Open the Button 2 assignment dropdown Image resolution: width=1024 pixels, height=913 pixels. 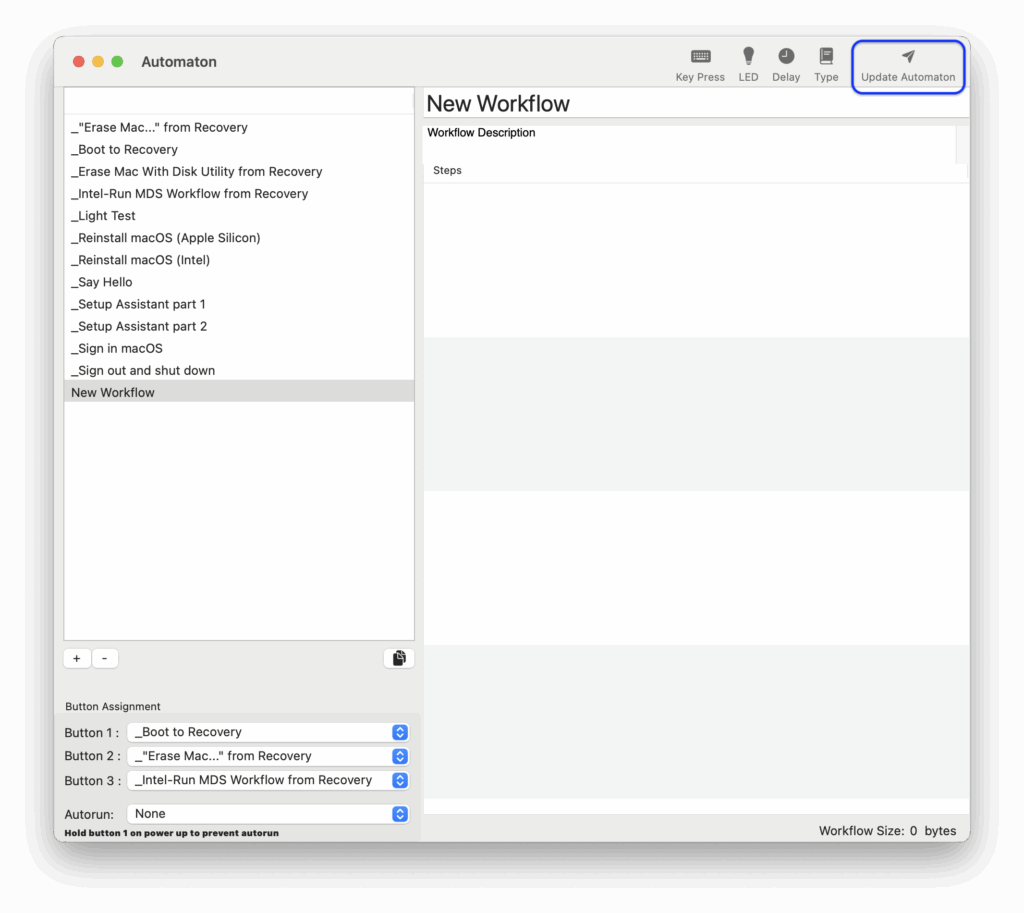268,756
